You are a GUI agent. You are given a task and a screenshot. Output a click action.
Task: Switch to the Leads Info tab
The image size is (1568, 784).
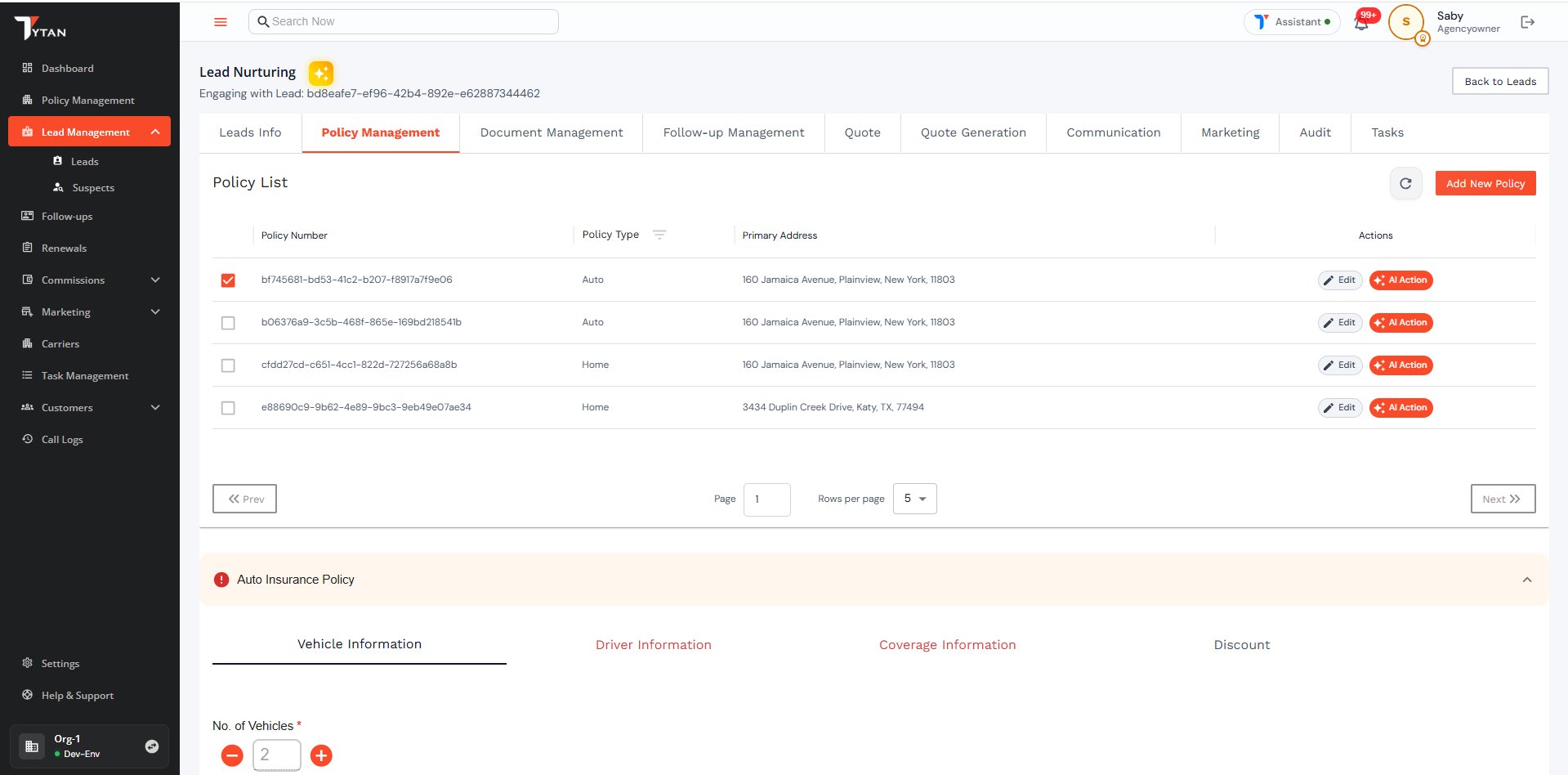tap(250, 133)
